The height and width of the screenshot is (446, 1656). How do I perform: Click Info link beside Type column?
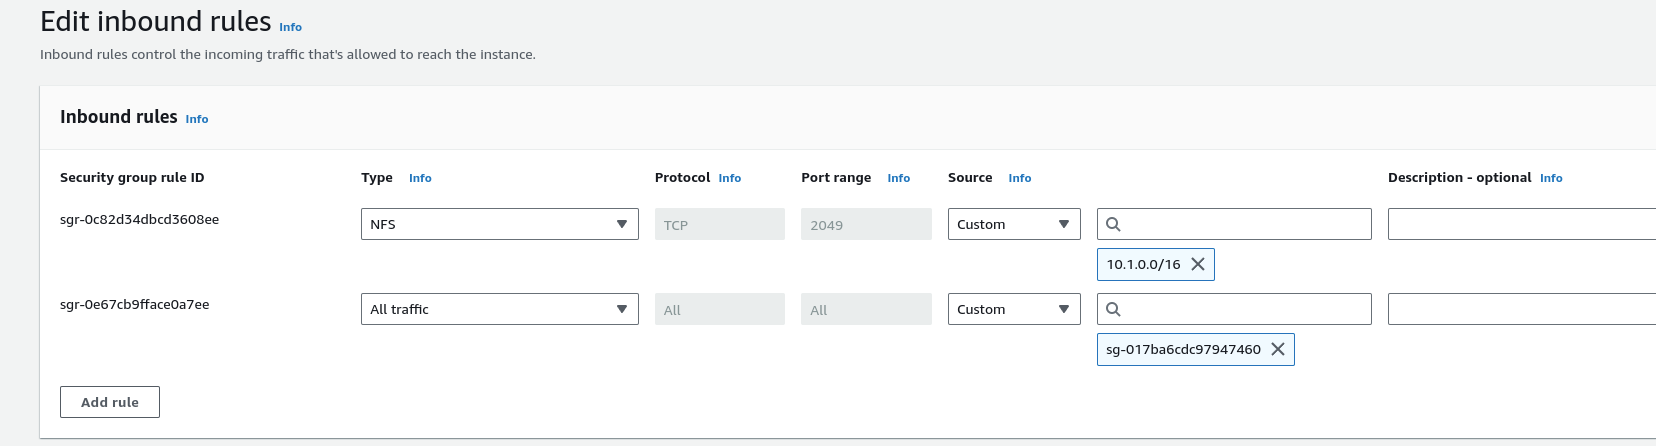(x=420, y=178)
